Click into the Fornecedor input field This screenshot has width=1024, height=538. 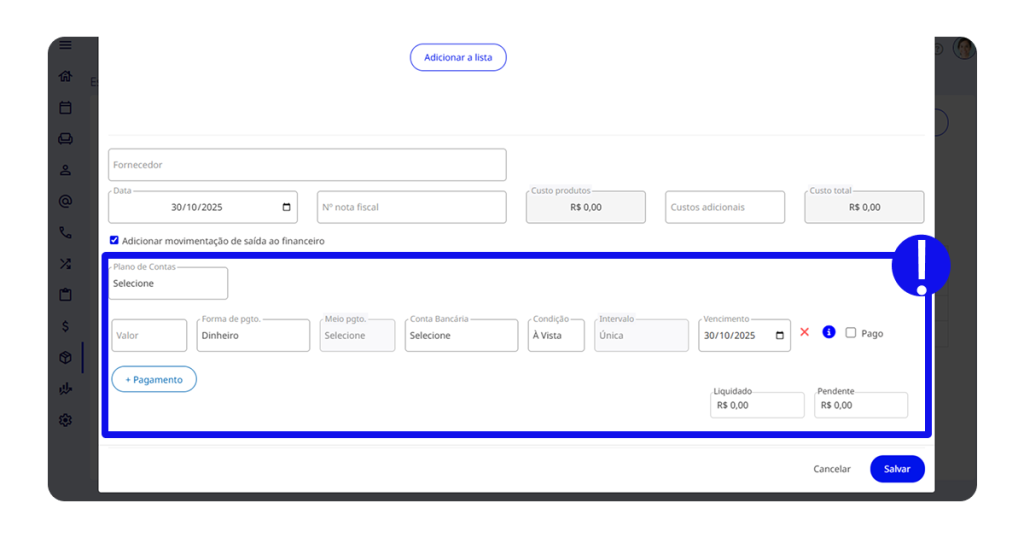tap(307, 165)
